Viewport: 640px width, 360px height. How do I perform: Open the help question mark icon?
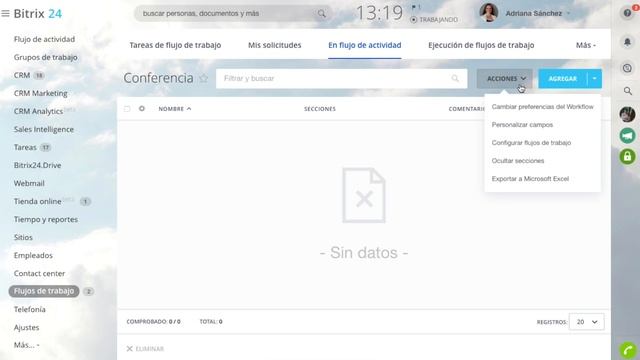pos(627,13)
